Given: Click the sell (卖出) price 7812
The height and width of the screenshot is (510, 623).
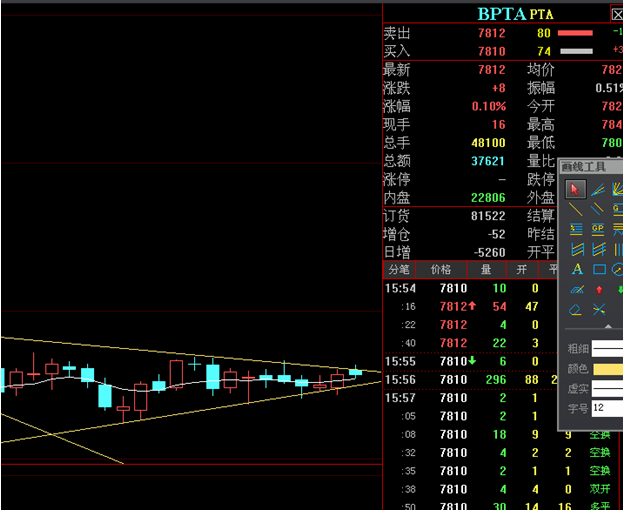Looking at the screenshot, I should click(492, 33).
